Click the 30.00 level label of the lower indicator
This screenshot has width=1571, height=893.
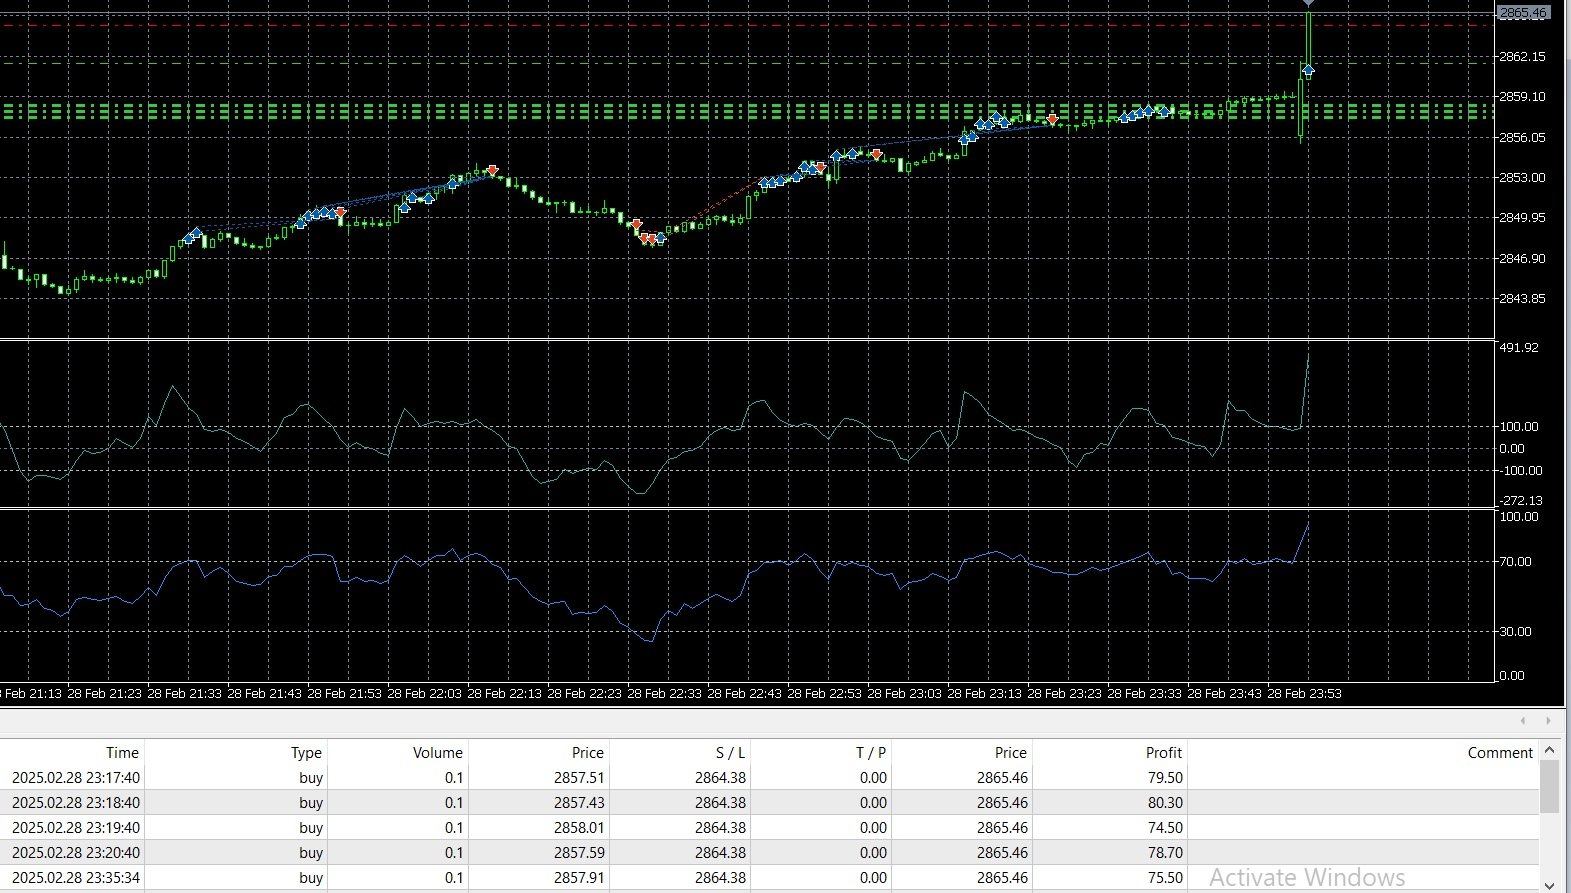coord(1515,631)
